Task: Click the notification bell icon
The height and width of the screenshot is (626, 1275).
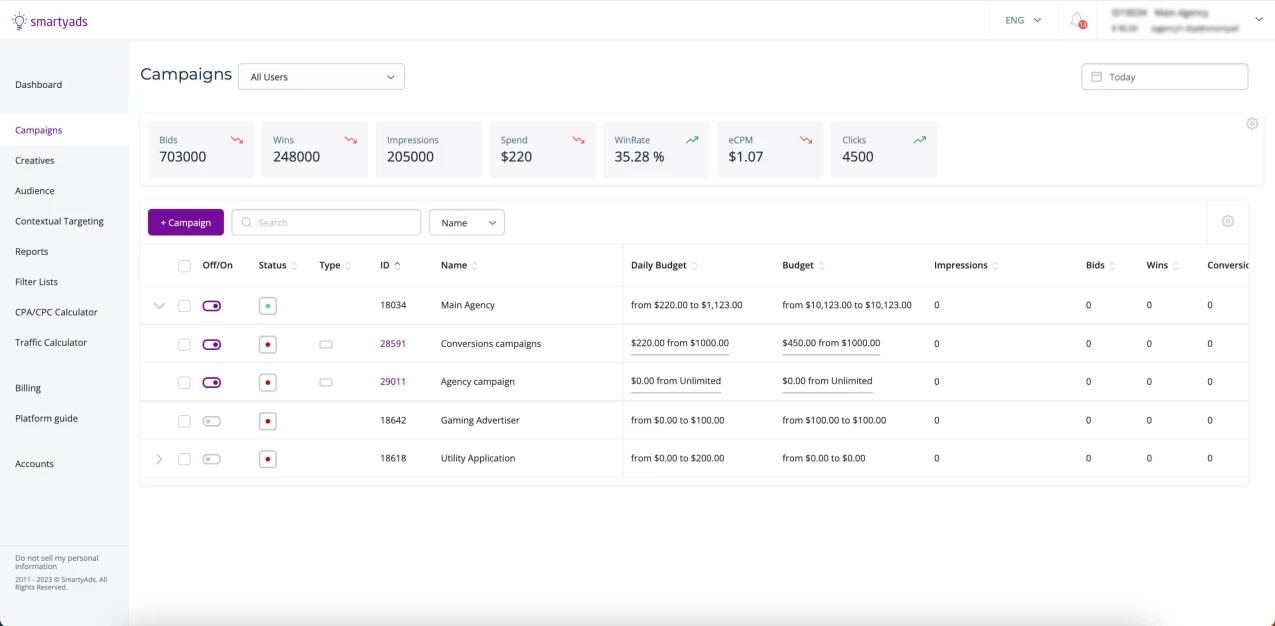Action: click(1077, 20)
